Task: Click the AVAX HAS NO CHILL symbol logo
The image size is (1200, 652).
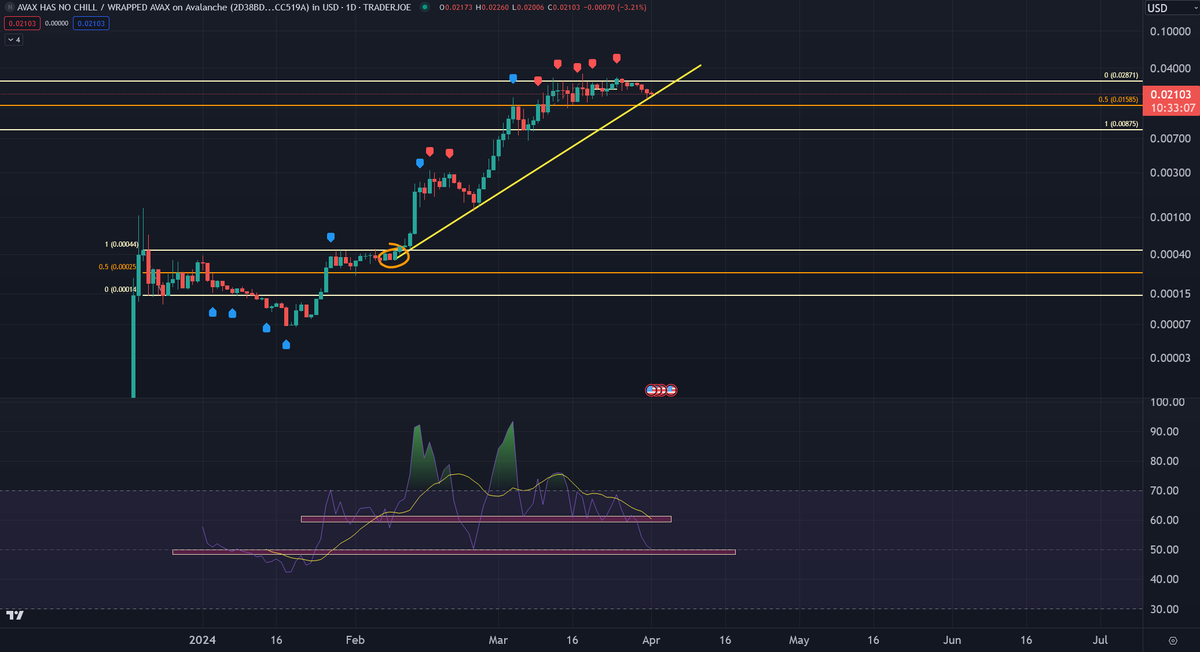Action: click(x=10, y=9)
